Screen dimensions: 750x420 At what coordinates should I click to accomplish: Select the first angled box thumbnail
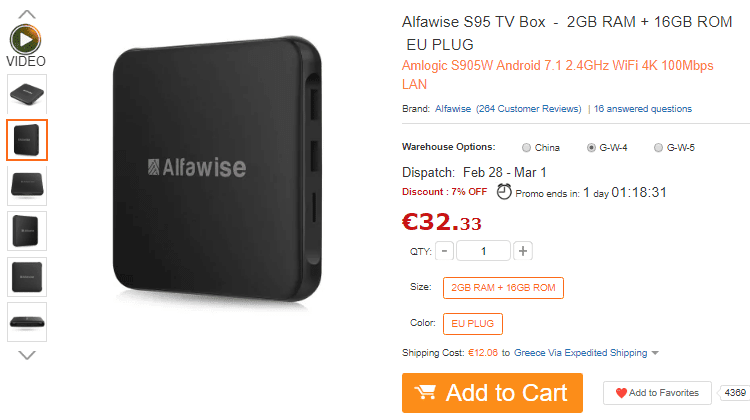tap(27, 94)
